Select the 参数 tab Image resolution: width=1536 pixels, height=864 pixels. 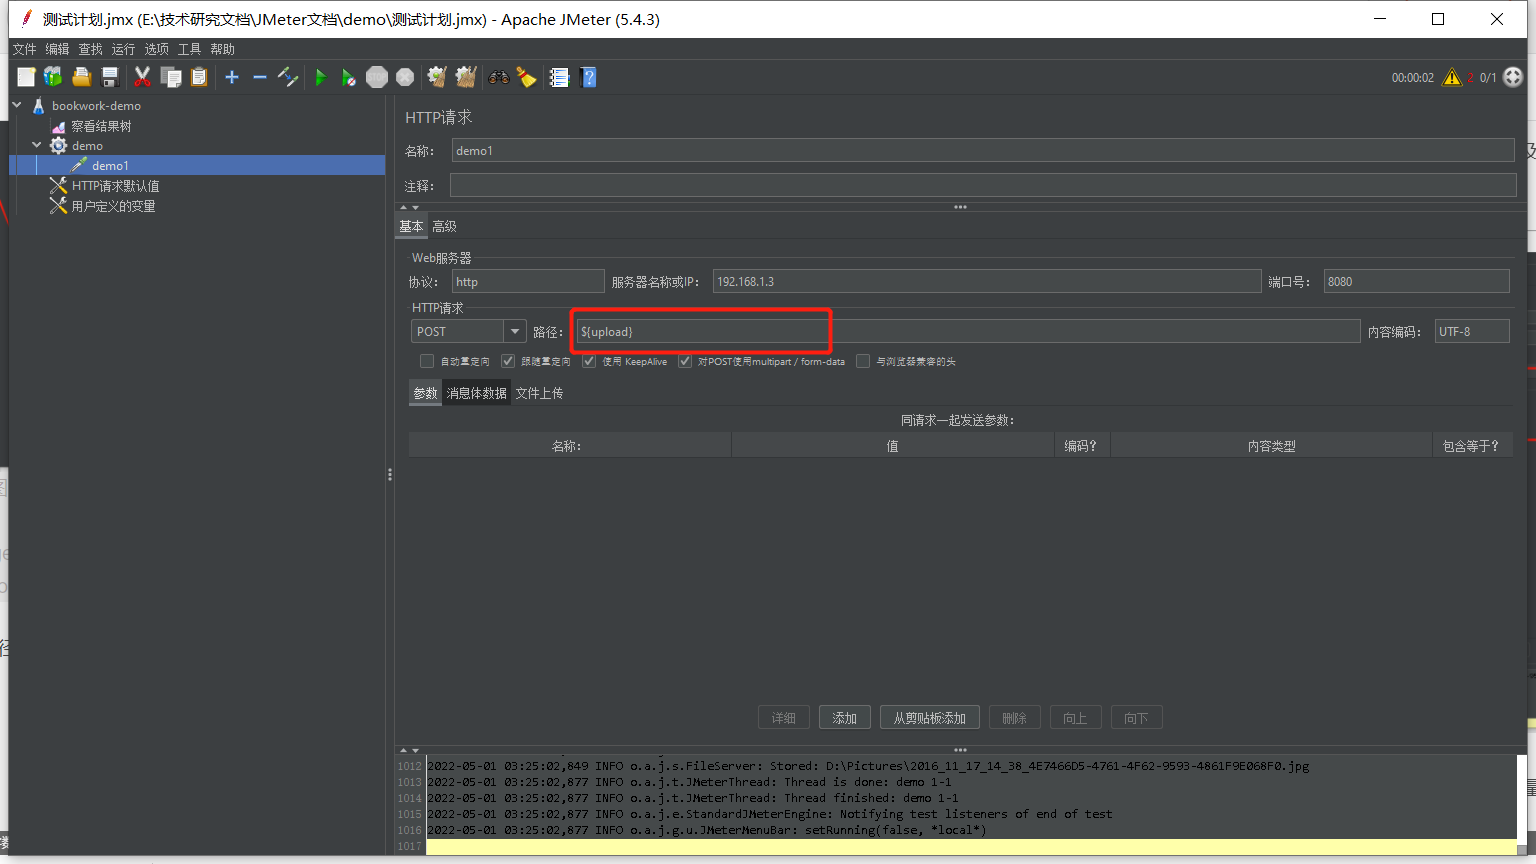425,393
